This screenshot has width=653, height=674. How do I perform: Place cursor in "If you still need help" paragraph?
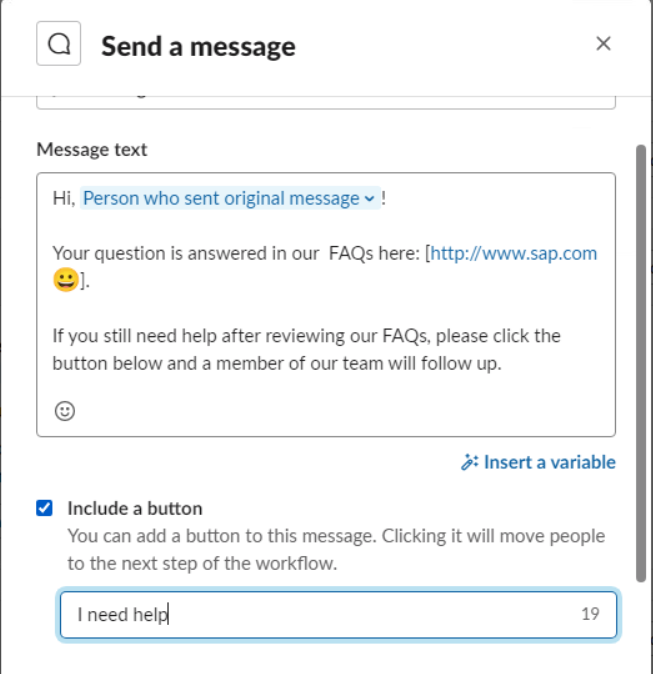[x=306, y=349]
